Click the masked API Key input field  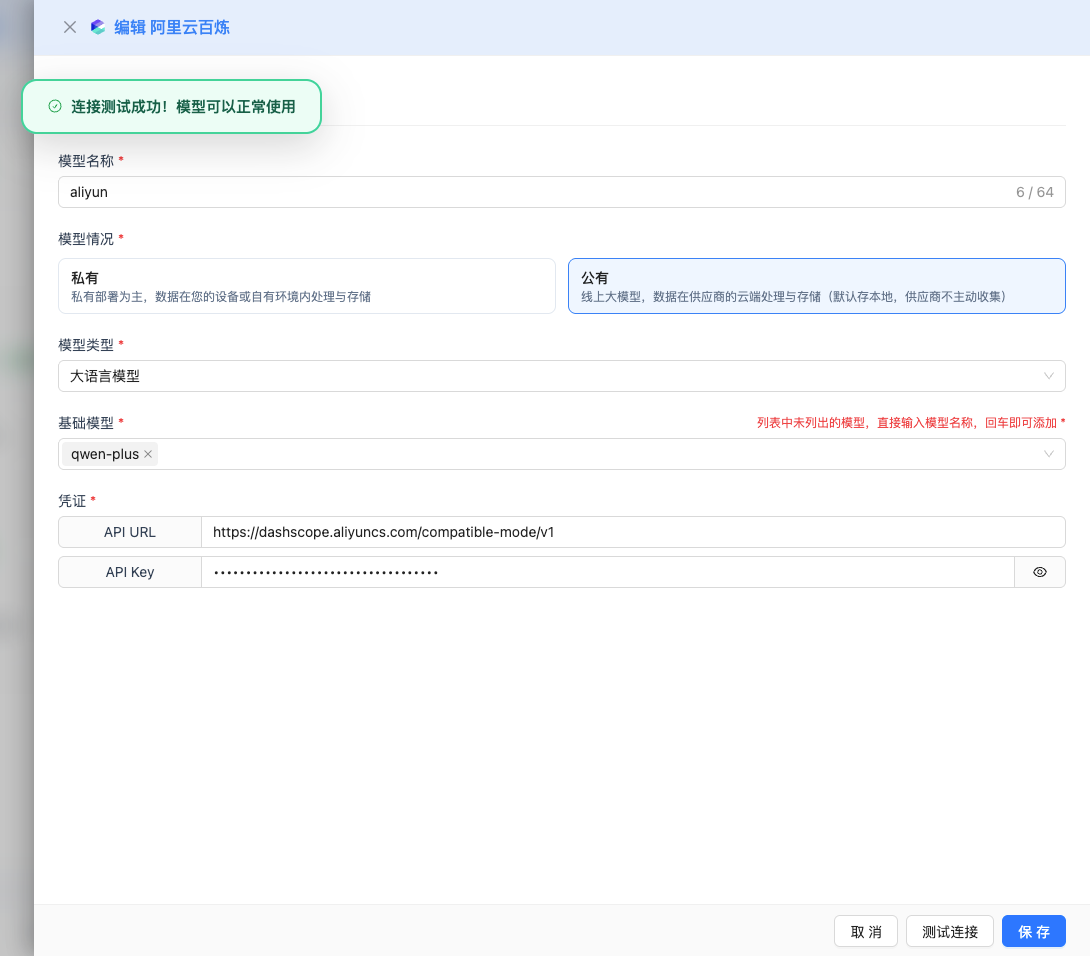(606, 572)
